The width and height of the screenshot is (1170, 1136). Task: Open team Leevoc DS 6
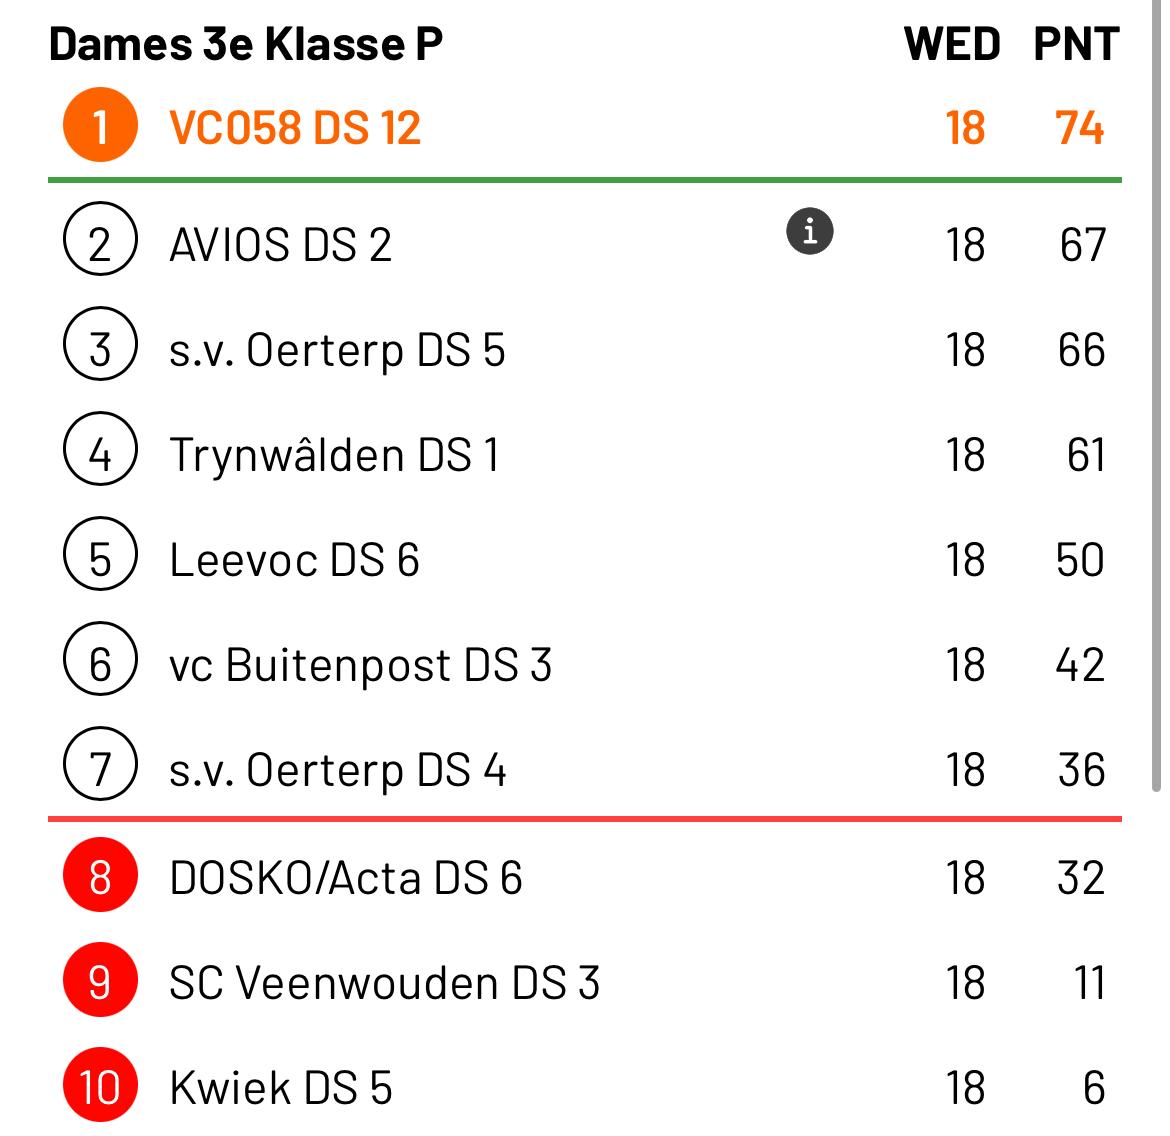[x=294, y=561]
